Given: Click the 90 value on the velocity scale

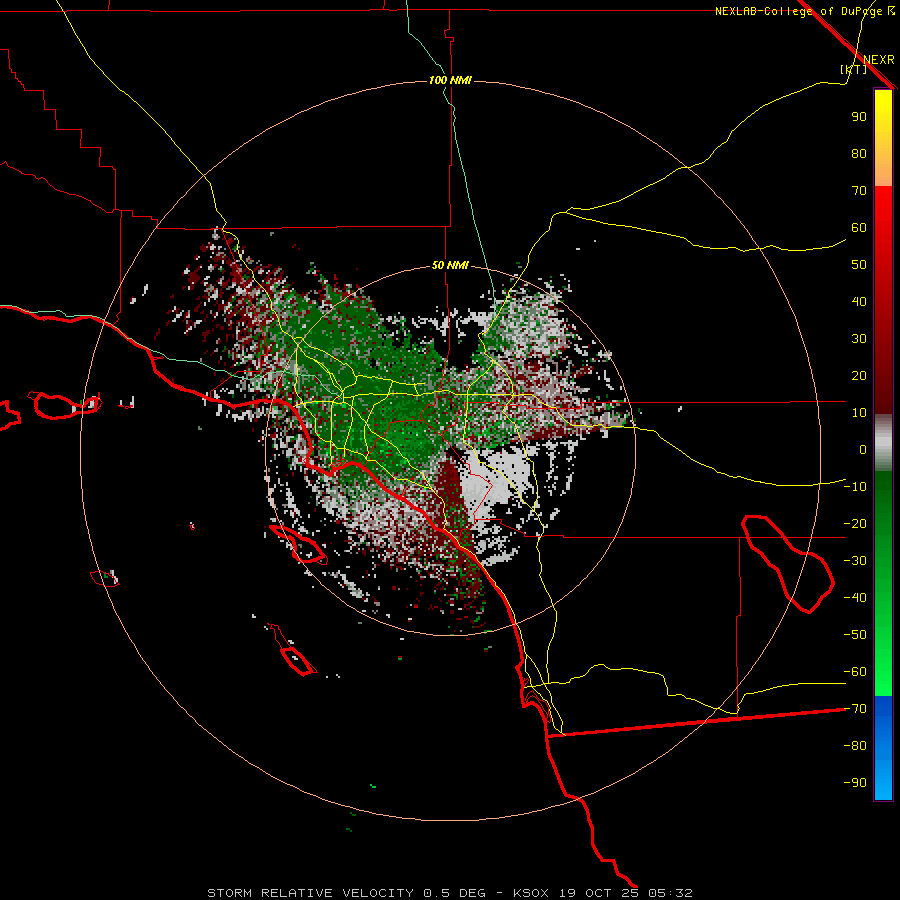Looking at the screenshot, I should point(859,117).
